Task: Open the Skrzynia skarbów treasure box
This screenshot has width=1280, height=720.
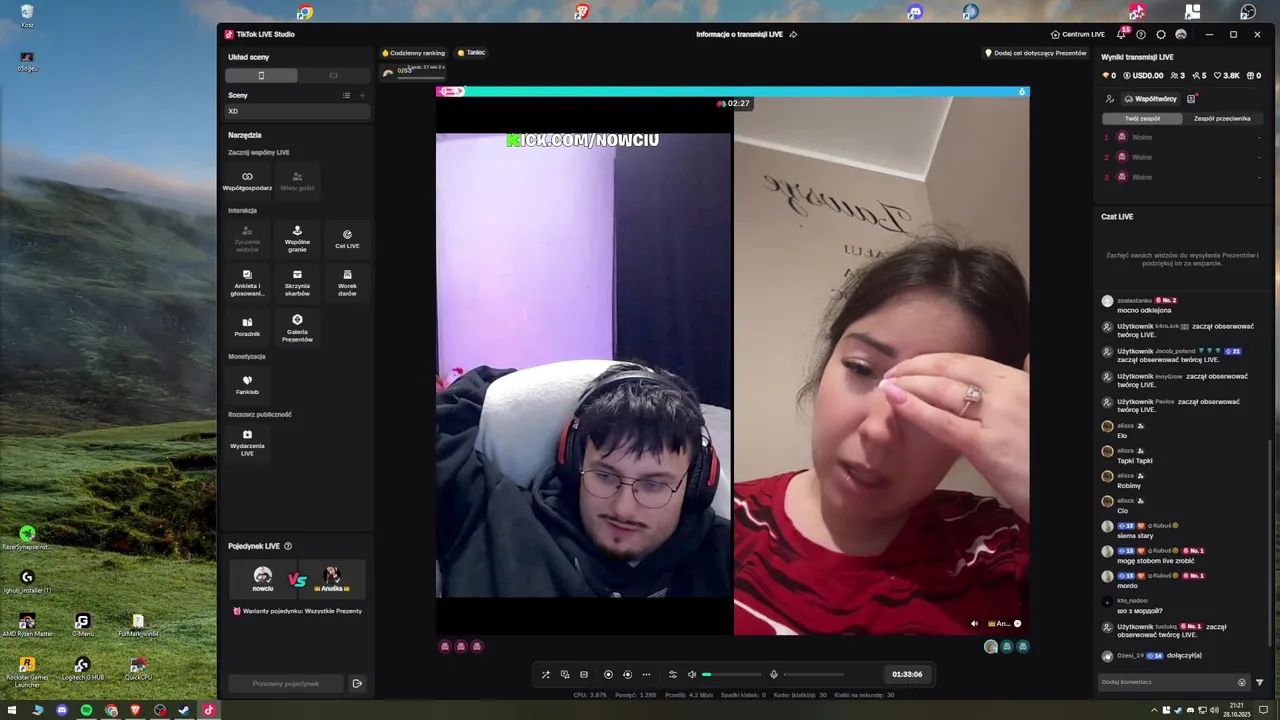Action: [297, 283]
